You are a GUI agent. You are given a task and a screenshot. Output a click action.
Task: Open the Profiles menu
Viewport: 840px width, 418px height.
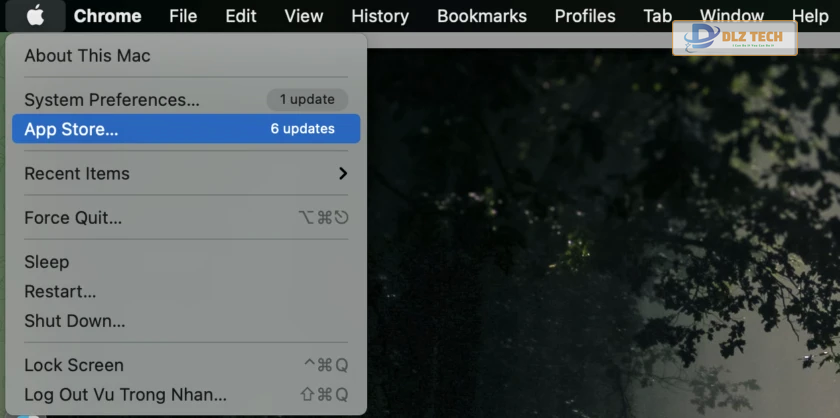pyautogui.click(x=585, y=16)
